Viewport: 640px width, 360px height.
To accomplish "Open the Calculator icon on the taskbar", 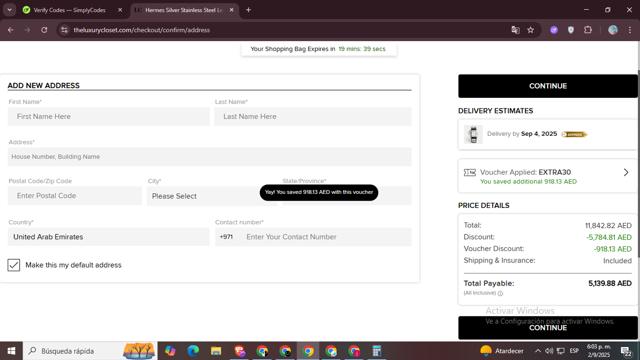I will pos(377,351).
